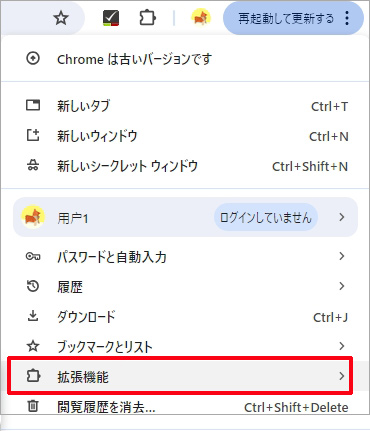Open ダウンロード from the menu
This screenshot has width=370, height=431.
click(x=185, y=317)
